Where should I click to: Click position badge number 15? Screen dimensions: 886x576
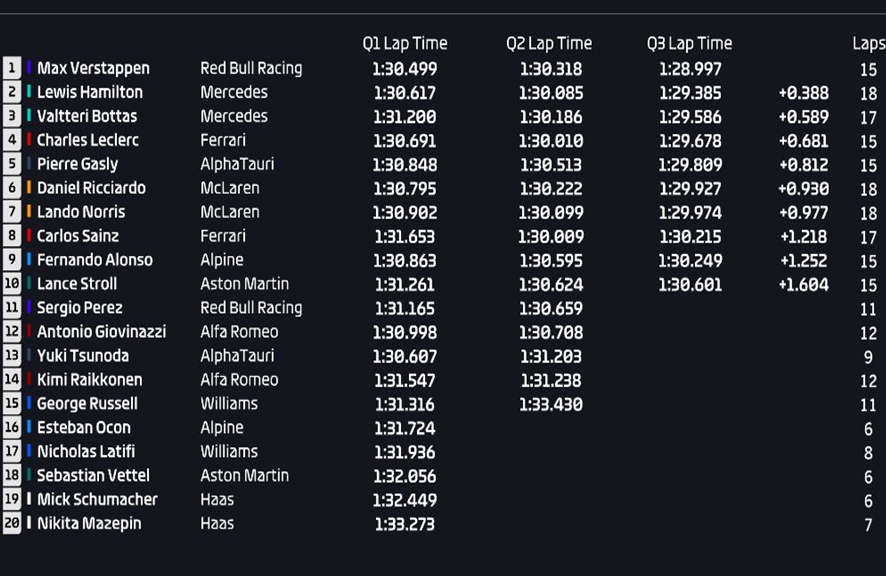(x=11, y=403)
